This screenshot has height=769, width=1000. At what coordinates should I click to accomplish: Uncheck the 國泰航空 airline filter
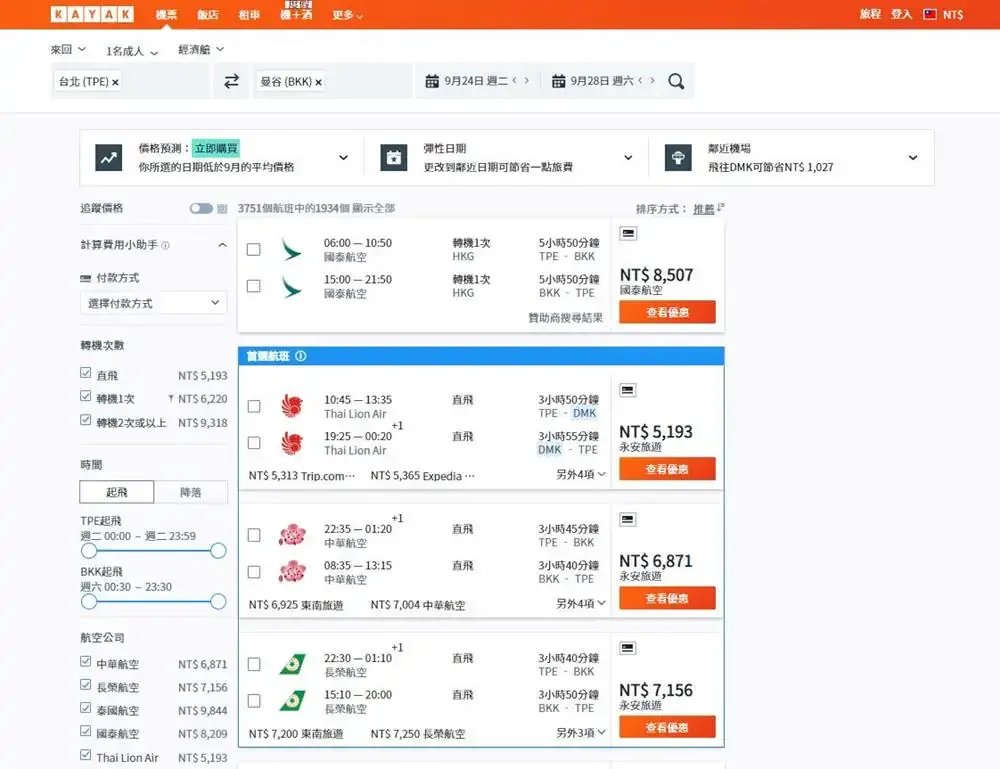(85, 731)
